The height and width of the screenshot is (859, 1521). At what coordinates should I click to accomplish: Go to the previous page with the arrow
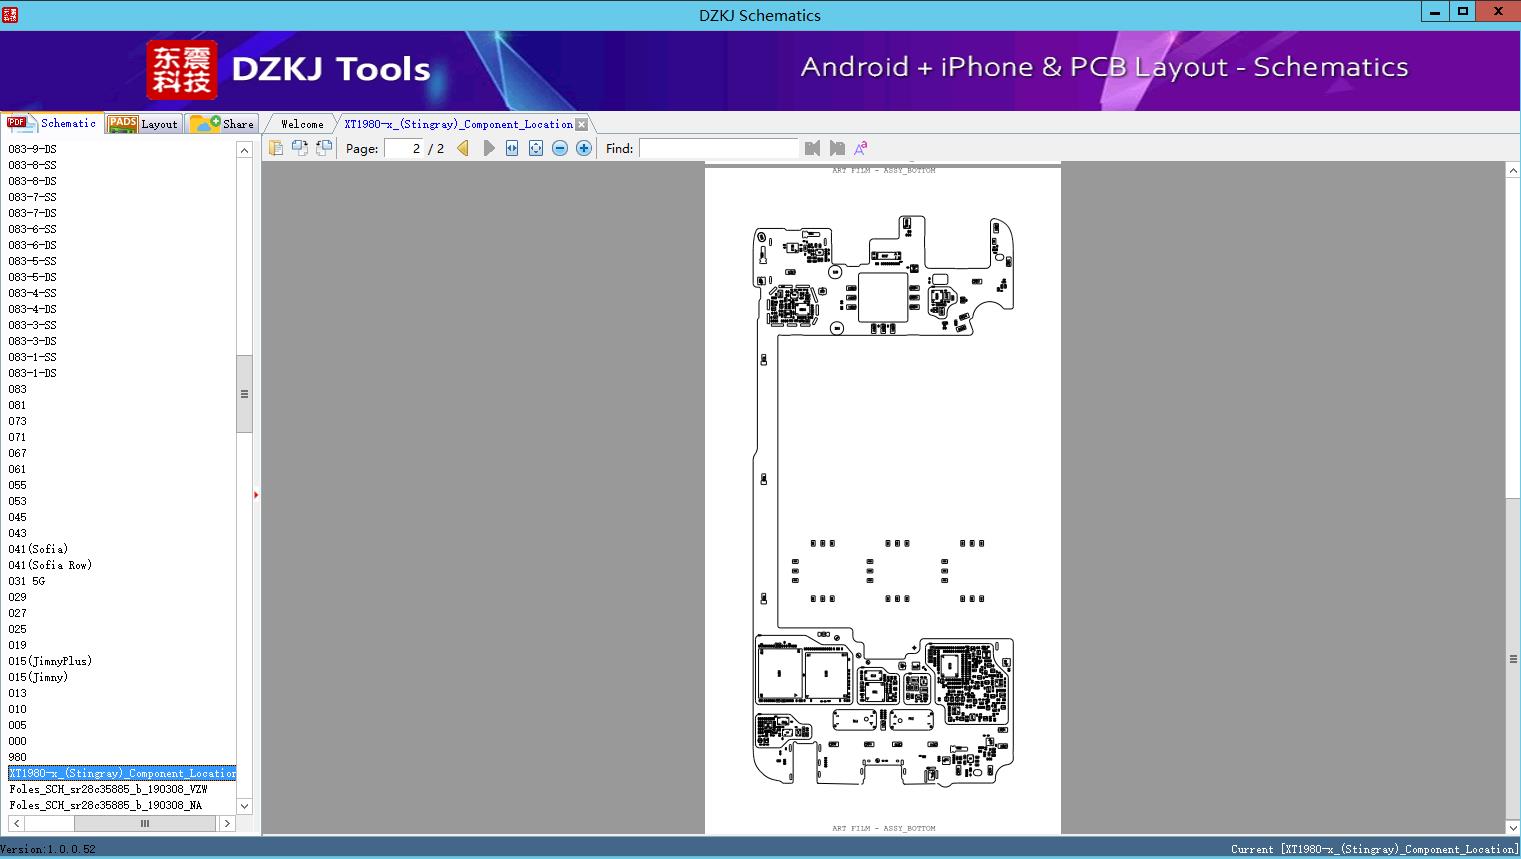click(x=463, y=148)
